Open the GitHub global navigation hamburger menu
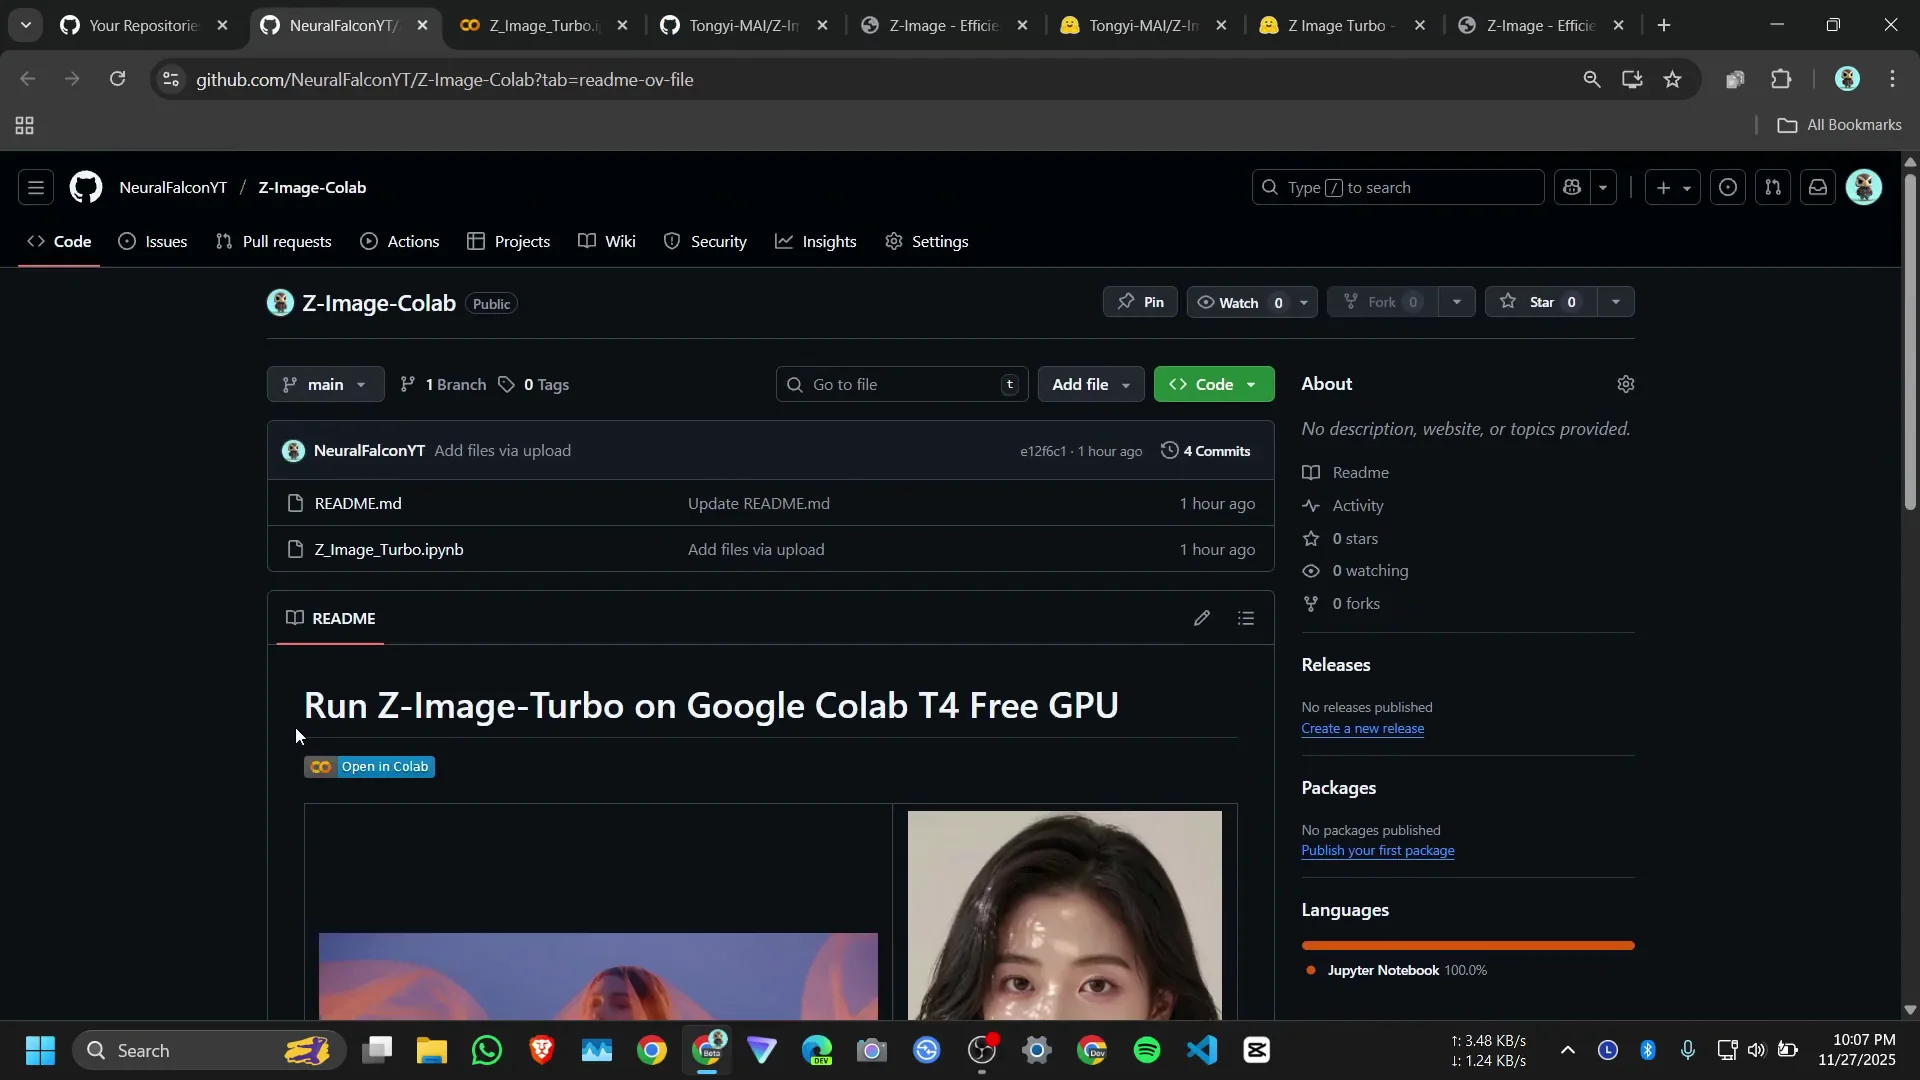1920x1080 pixels. pos(36,188)
